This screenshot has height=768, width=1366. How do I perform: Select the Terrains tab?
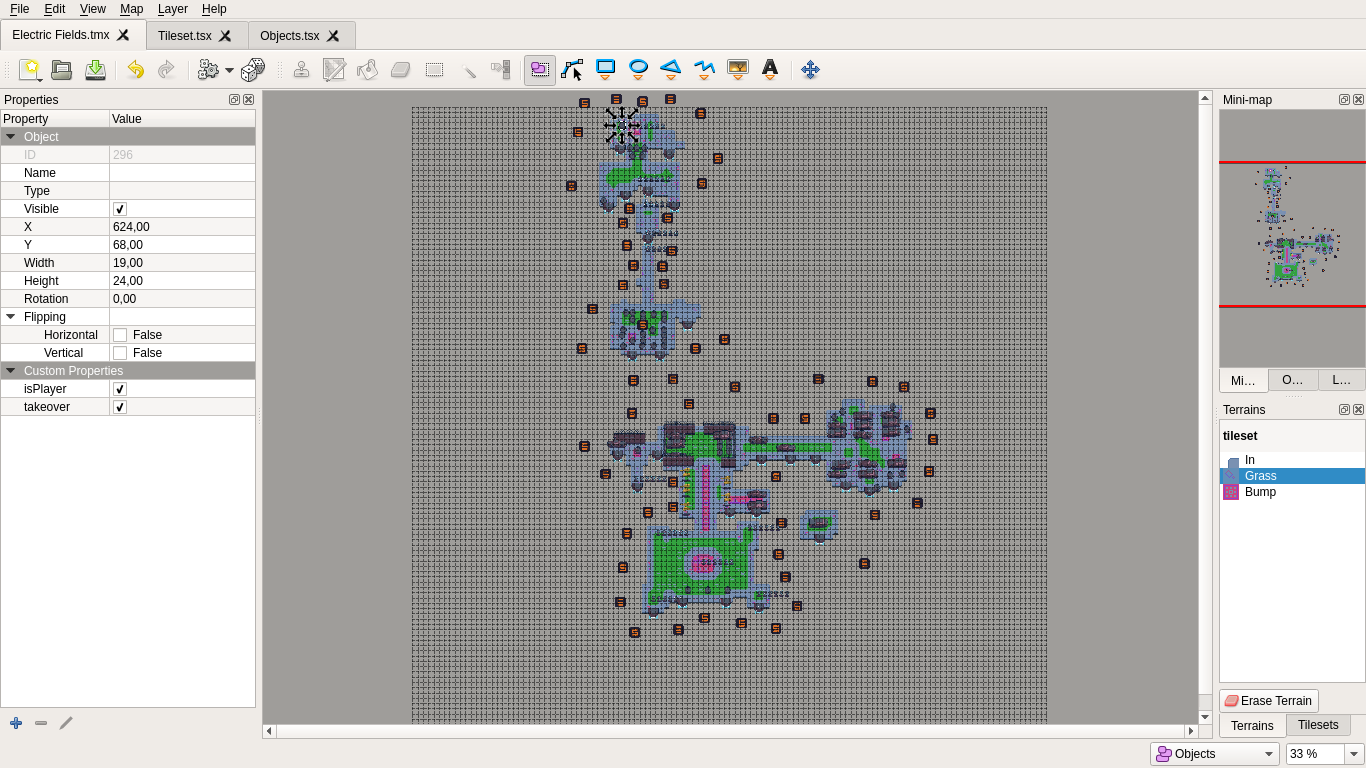(1252, 726)
